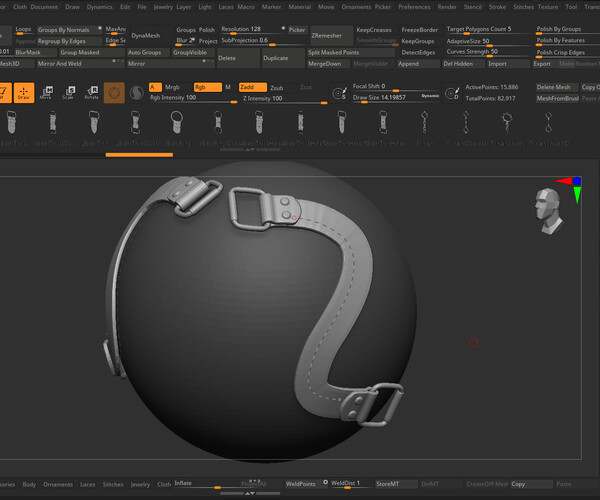Open the Texture menu
600x500 pixels.
coord(548,7)
